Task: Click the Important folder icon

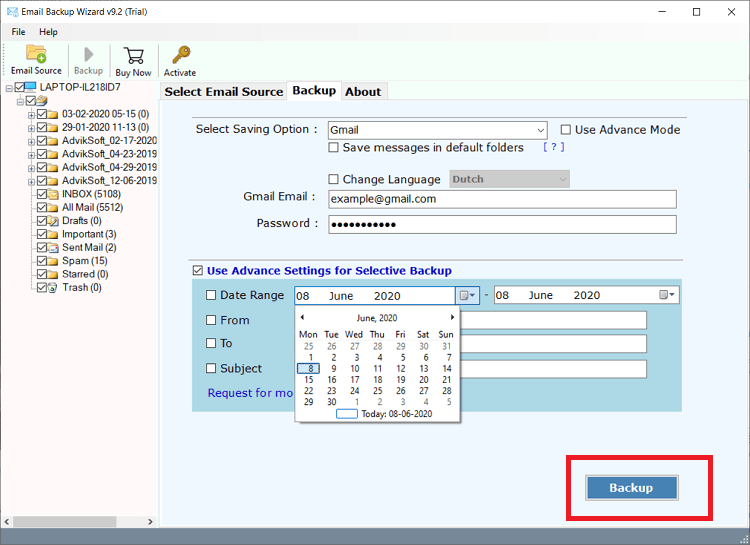Action: pyautogui.click(x=53, y=234)
